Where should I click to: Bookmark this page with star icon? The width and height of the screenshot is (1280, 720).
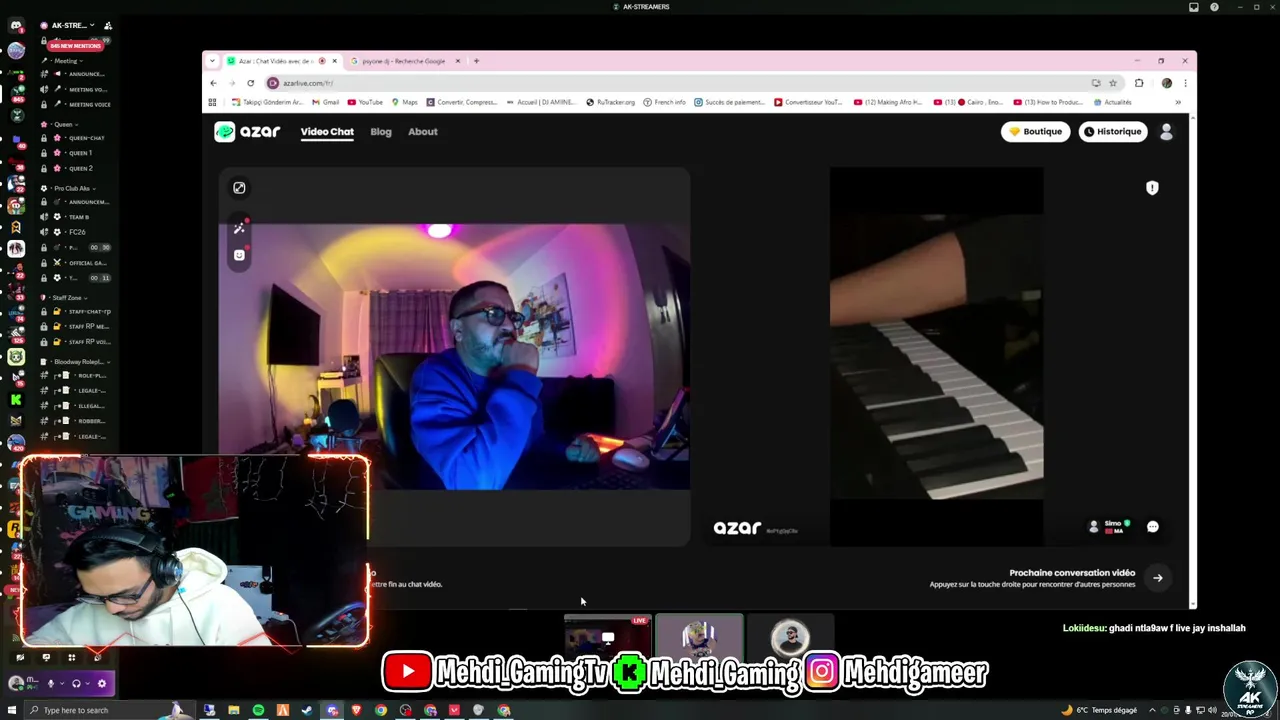(x=1113, y=83)
